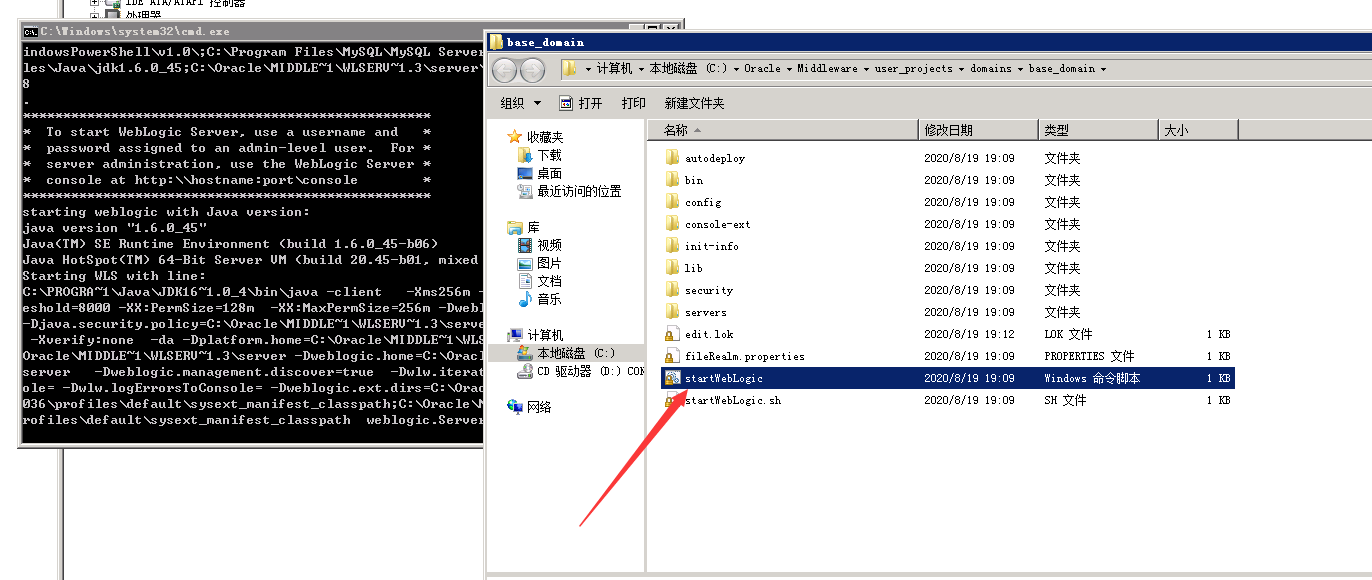Open the 组织 dropdown menu
Screen dimensions: 1372x580
tap(520, 103)
